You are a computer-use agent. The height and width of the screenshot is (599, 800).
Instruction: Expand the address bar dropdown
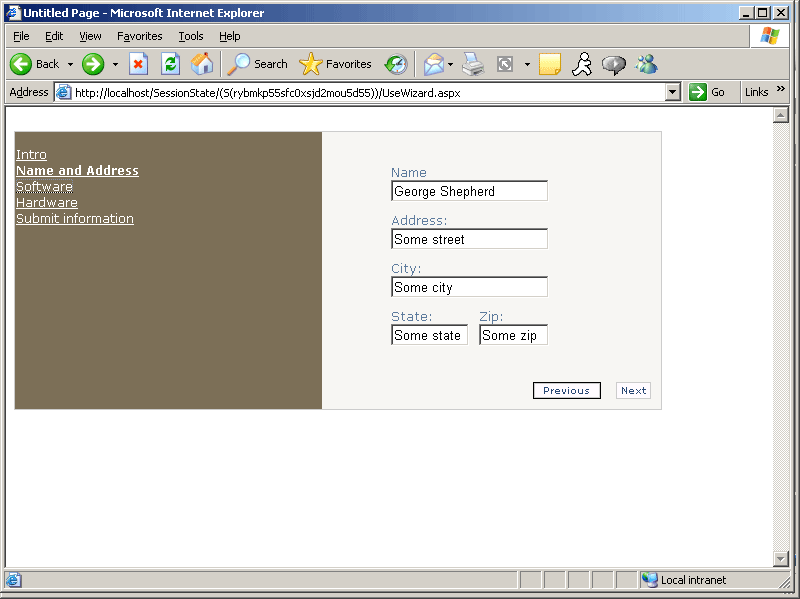[x=672, y=92]
